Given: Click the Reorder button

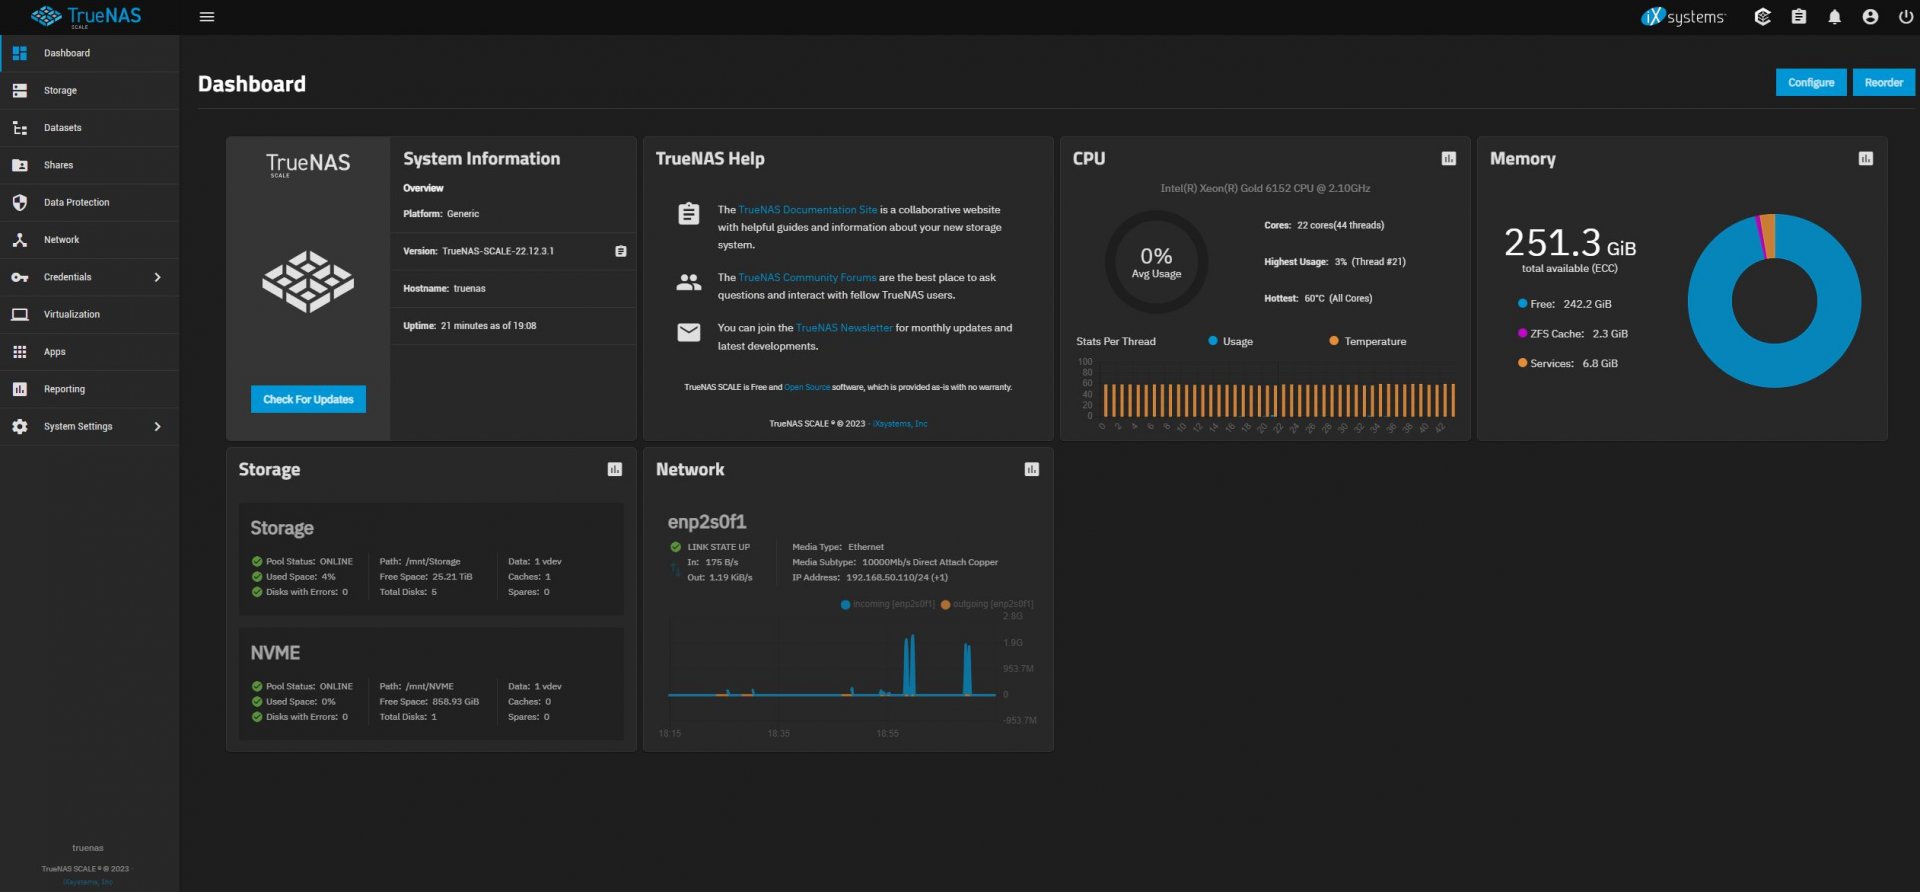Looking at the screenshot, I should click(1883, 83).
